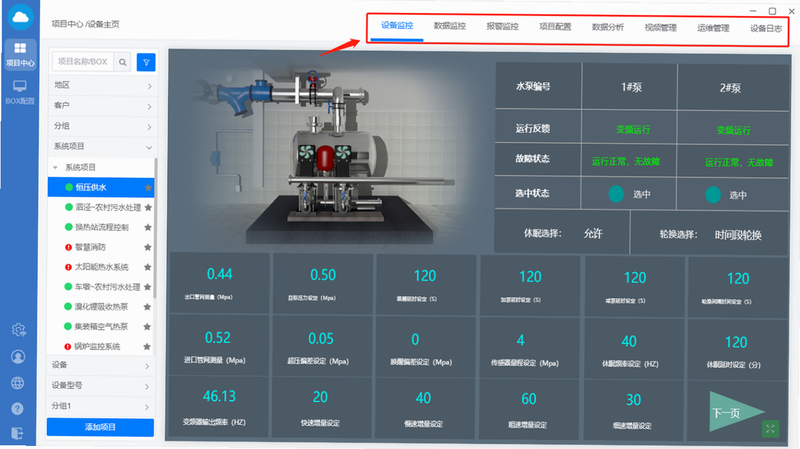Open the help question mark icon
This screenshot has width=800, height=449.
17,409
